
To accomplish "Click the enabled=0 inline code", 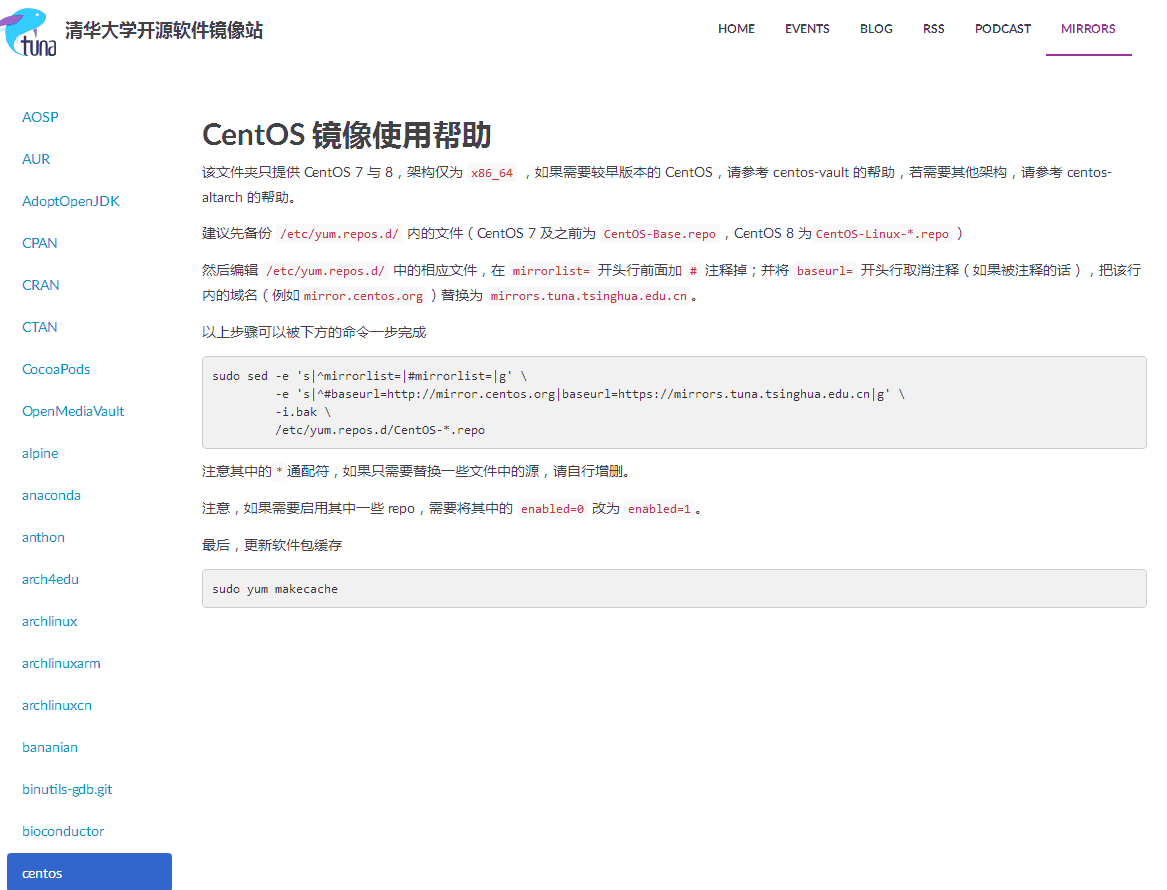I will (552, 509).
